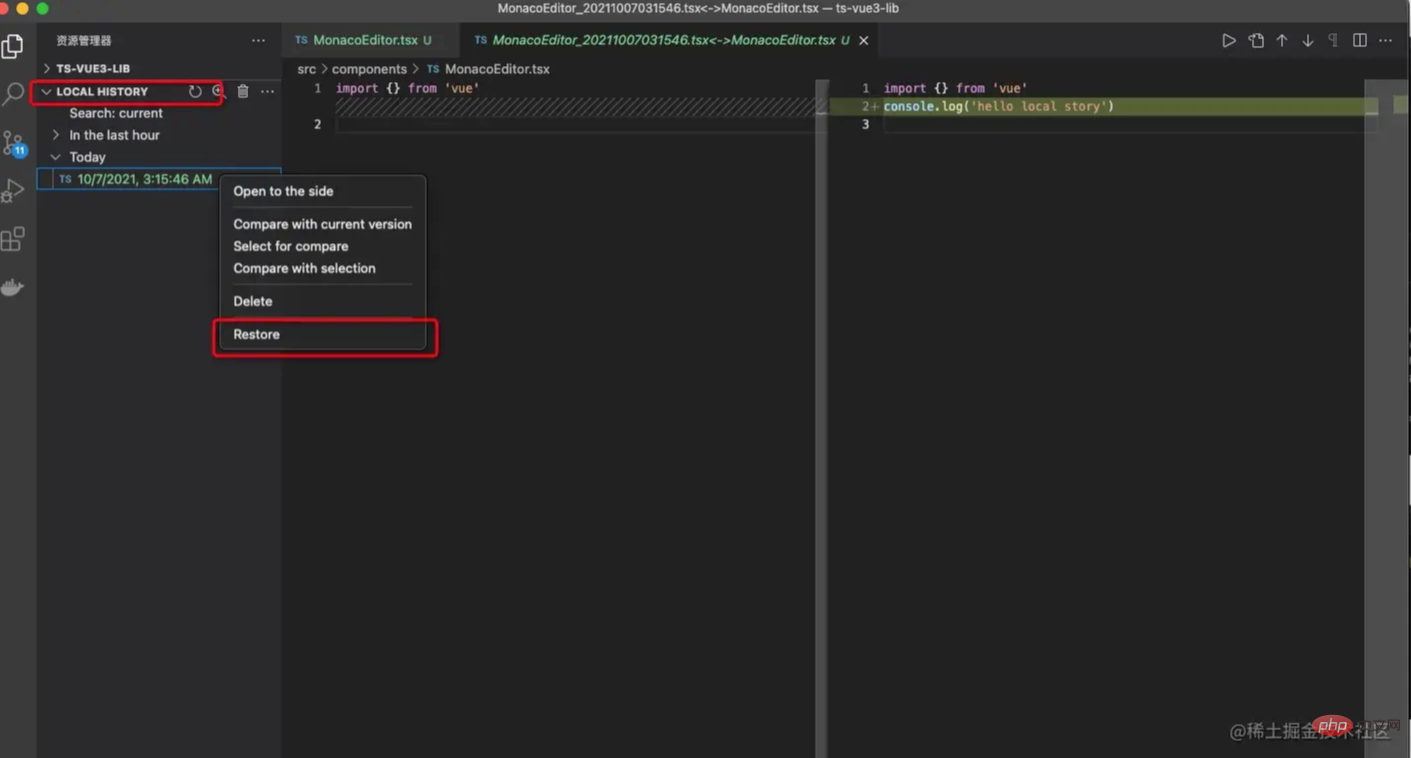Open the Run and Debug view
The image size is (1411, 758).
(13, 190)
